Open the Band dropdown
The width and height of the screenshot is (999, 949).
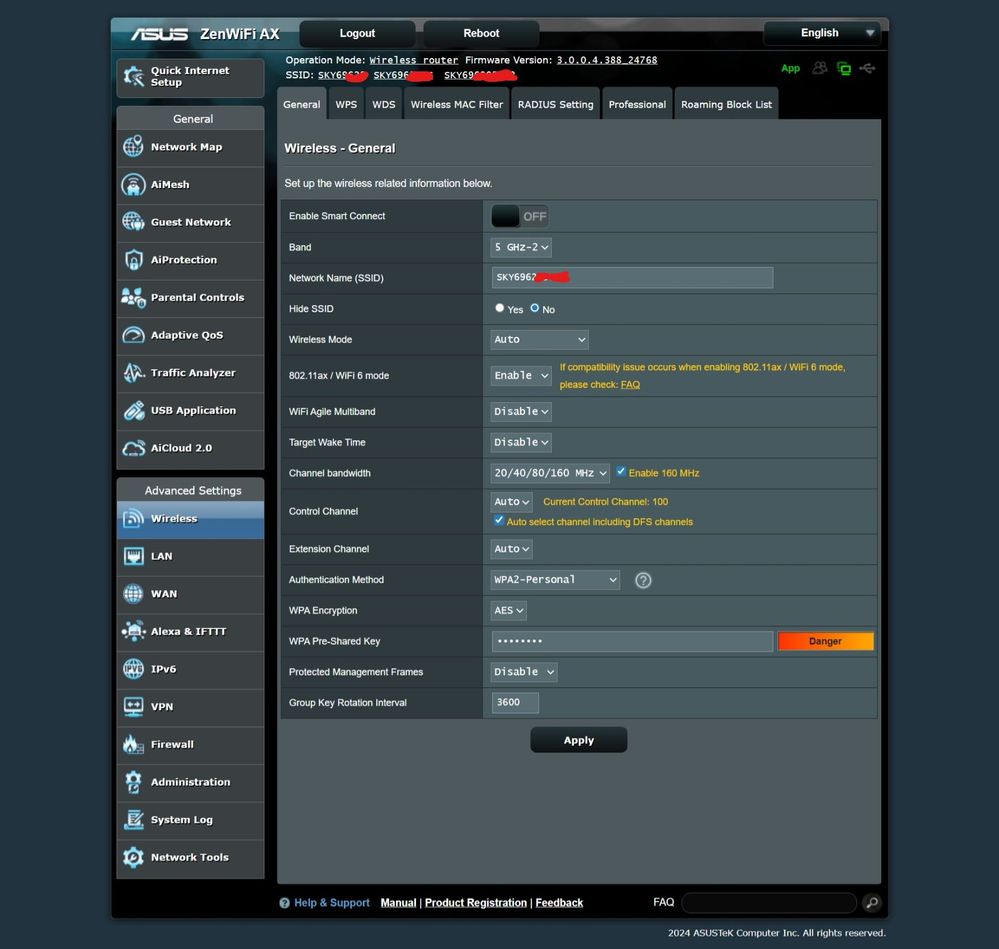coord(520,247)
